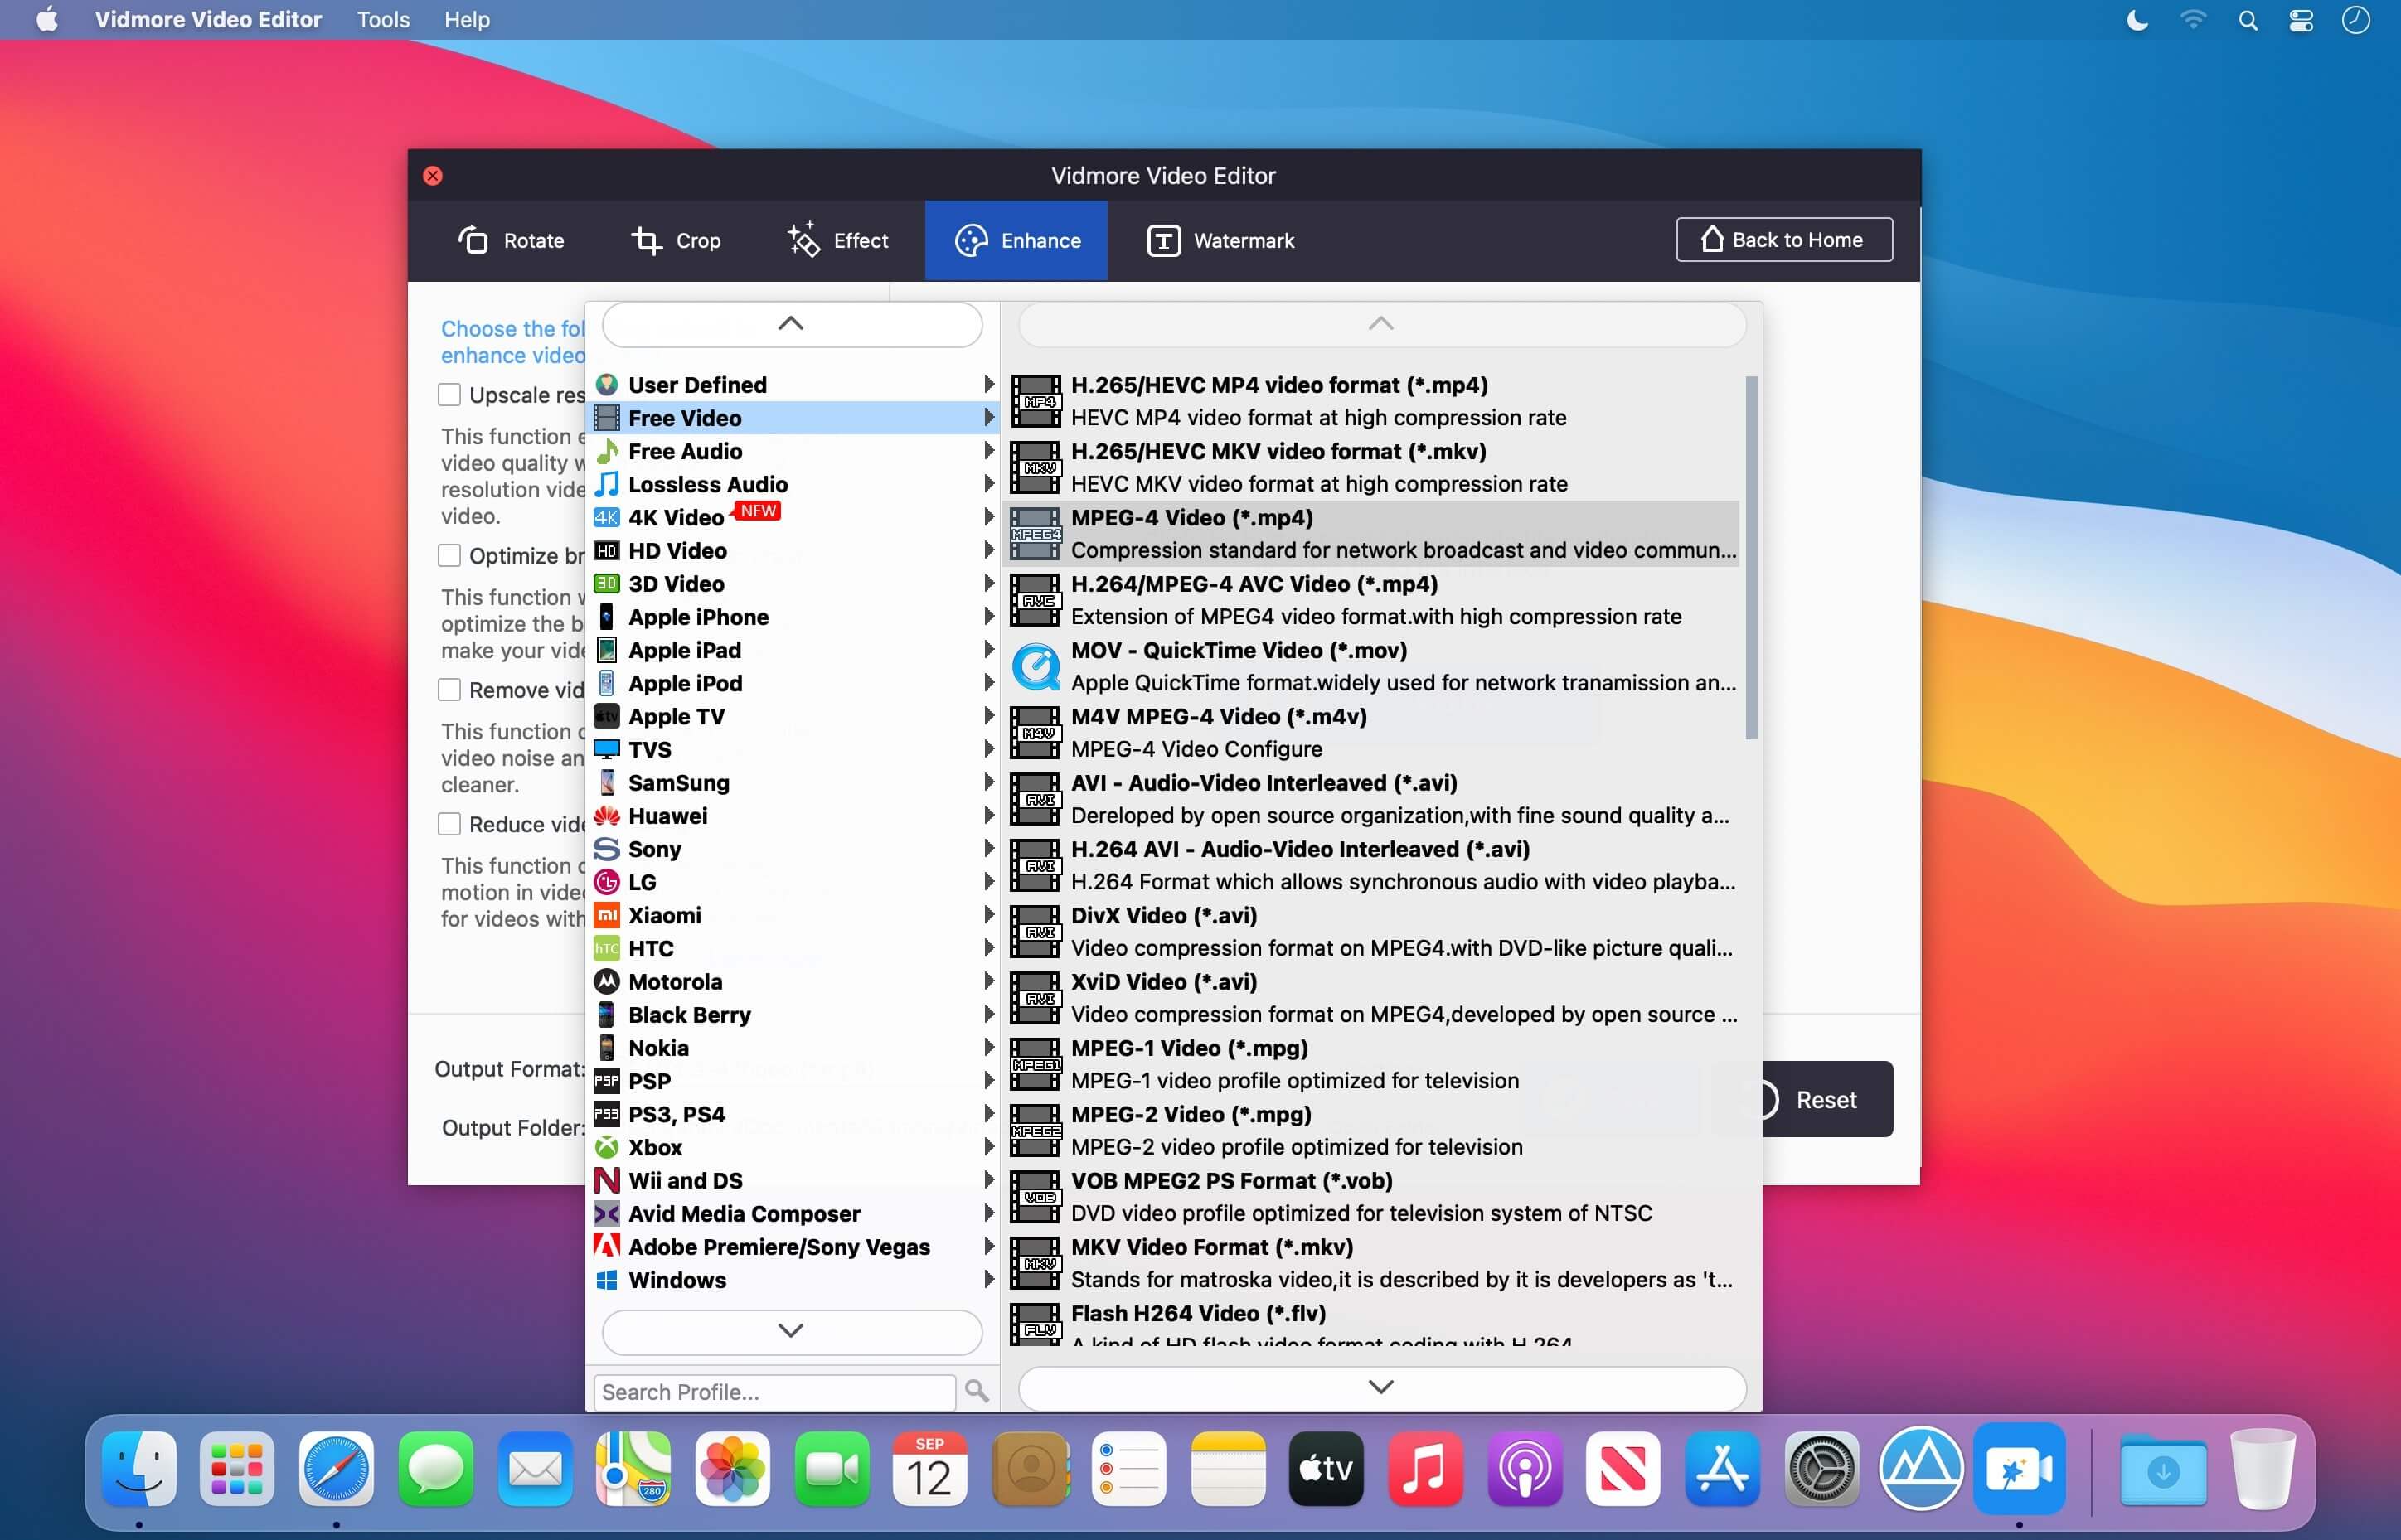Image resolution: width=2401 pixels, height=1540 pixels.
Task: Expand the Apple iPhone submenu arrow
Action: tap(988, 616)
